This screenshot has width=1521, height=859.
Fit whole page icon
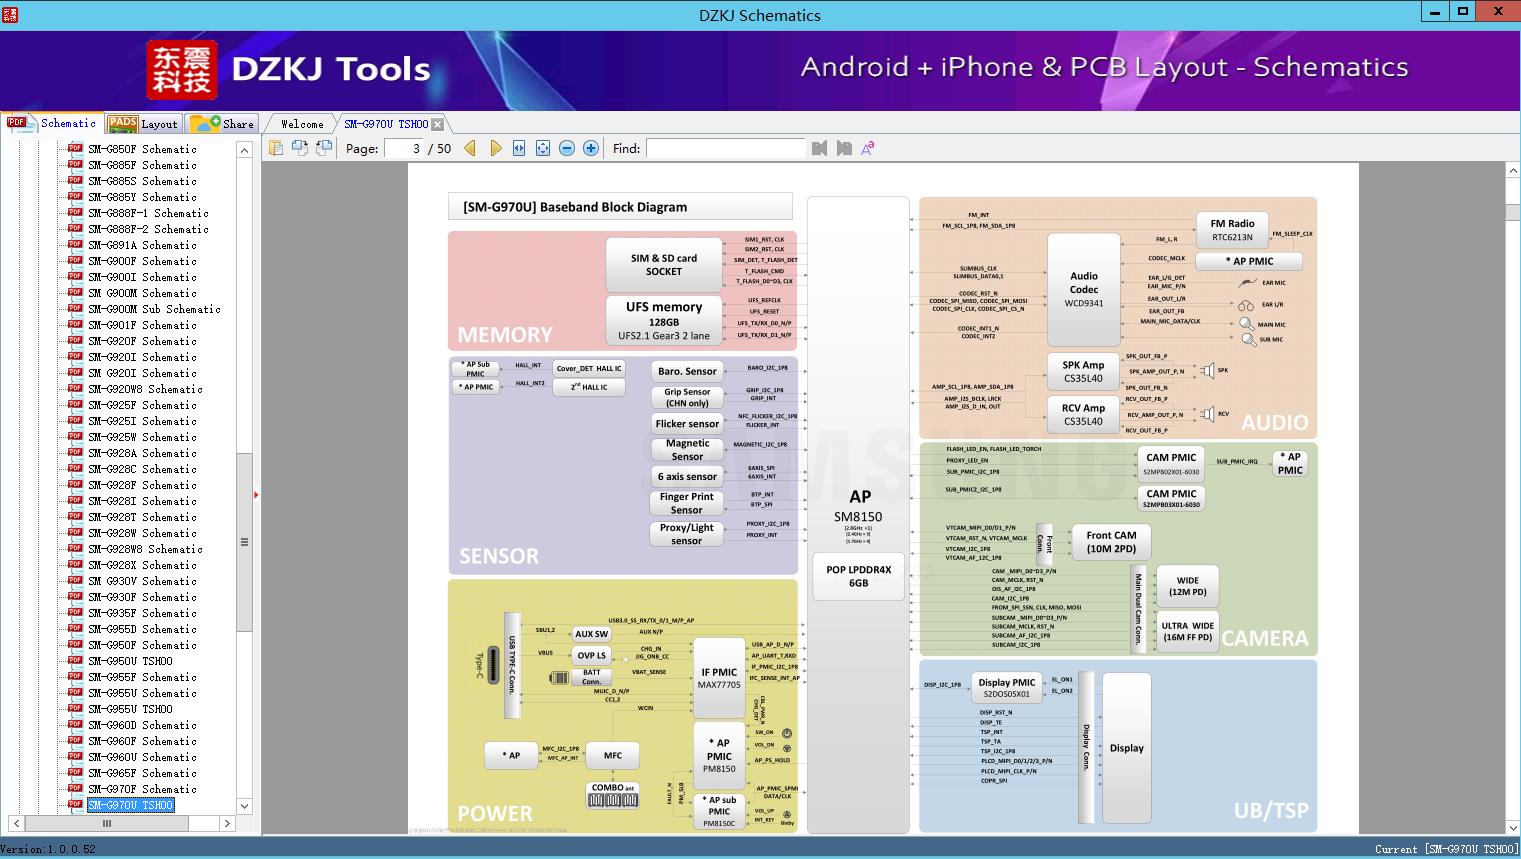coord(543,148)
